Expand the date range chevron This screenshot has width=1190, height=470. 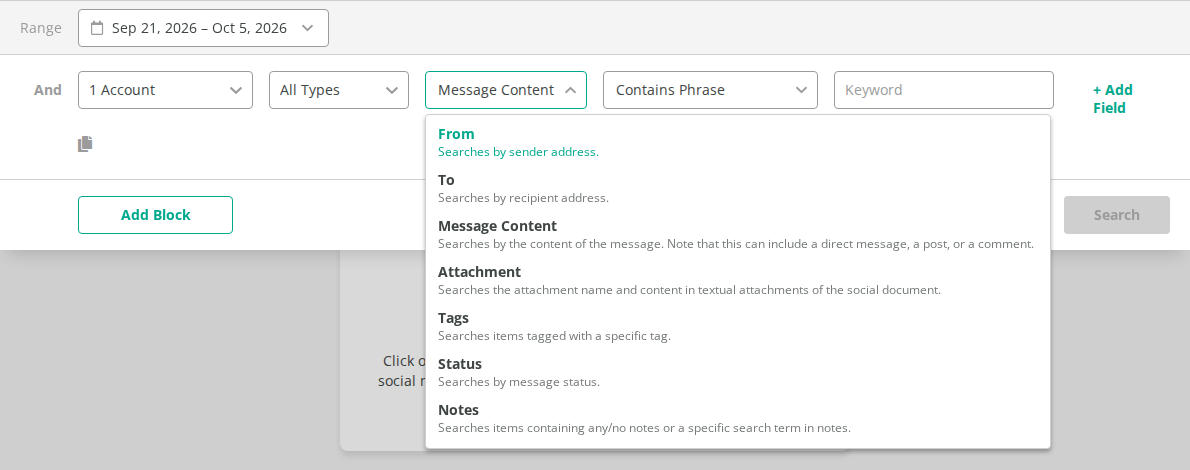pos(307,28)
